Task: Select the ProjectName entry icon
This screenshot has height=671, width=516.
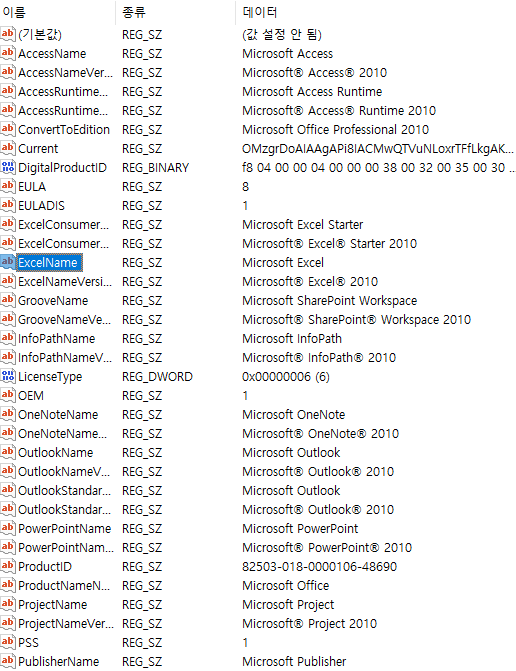Action: tap(8, 604)
